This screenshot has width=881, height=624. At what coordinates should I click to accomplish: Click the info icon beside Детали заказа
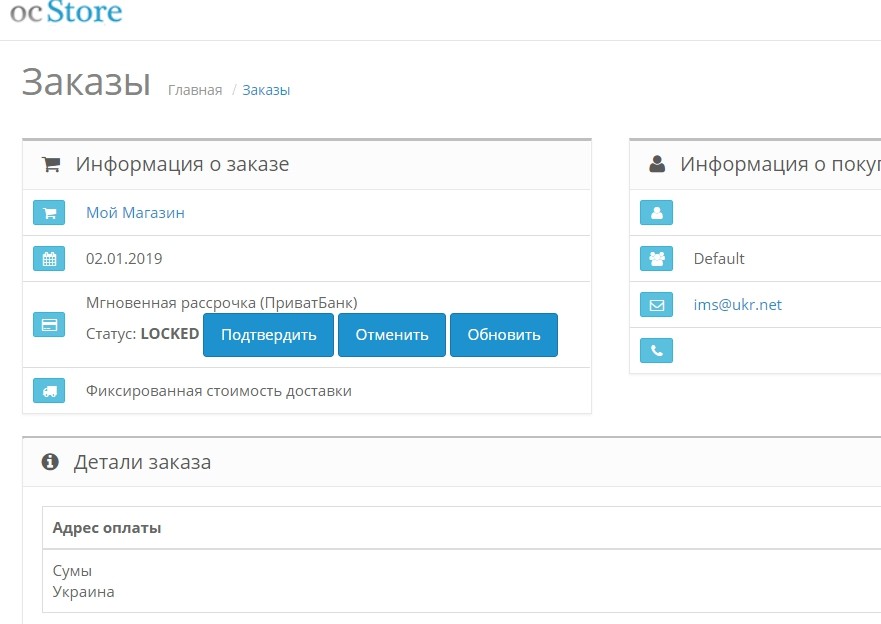click(x=50, y=462)
